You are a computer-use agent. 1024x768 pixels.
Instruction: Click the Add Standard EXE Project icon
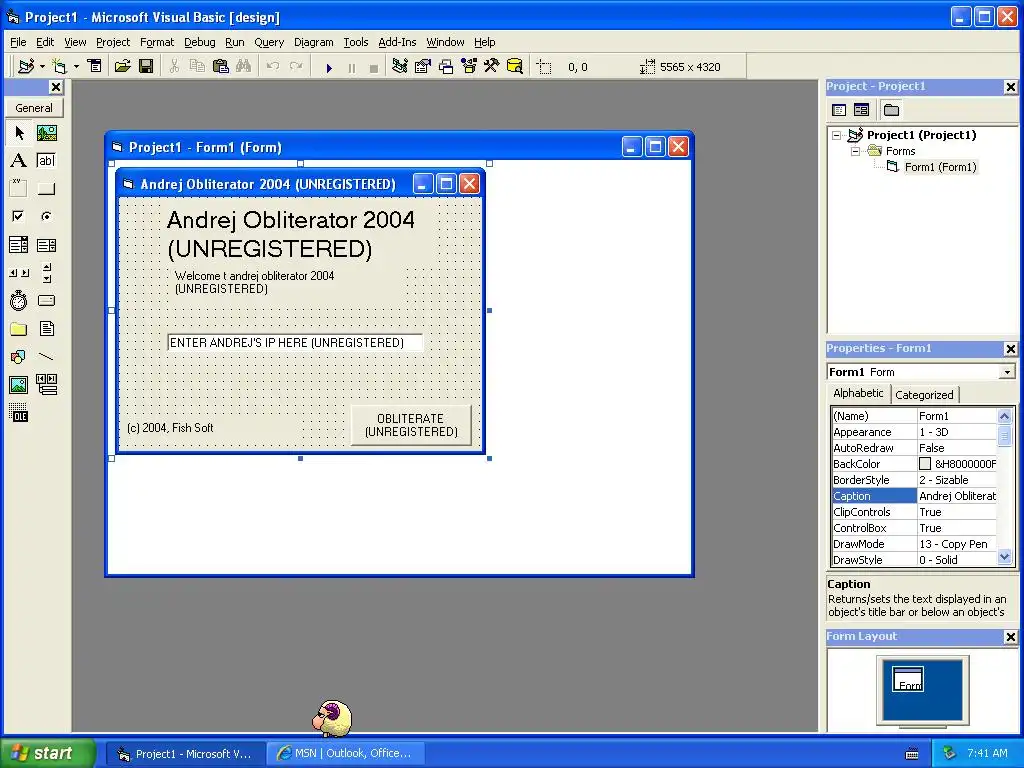[26, 66]
